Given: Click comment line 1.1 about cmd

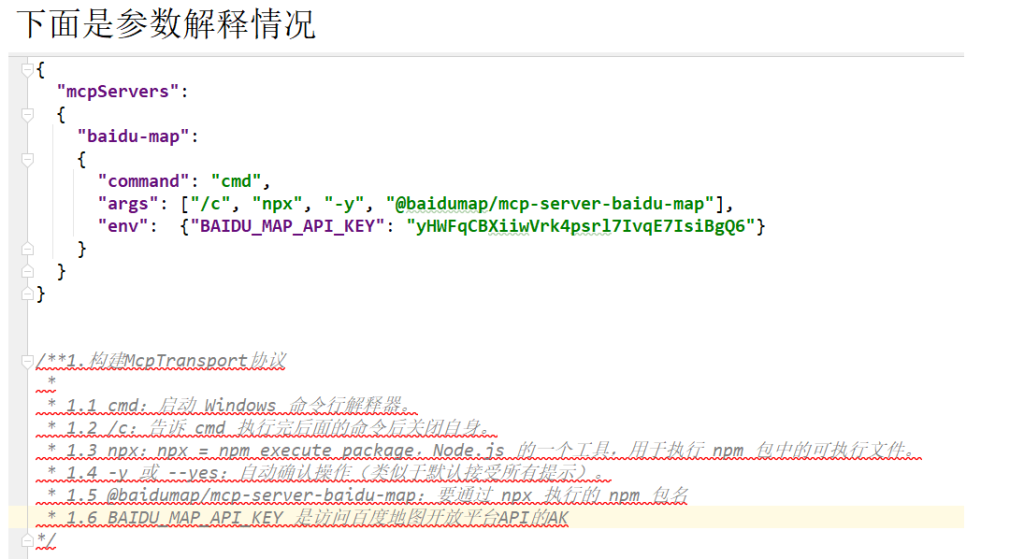Looking at the screenshot, I should (230, 405).
